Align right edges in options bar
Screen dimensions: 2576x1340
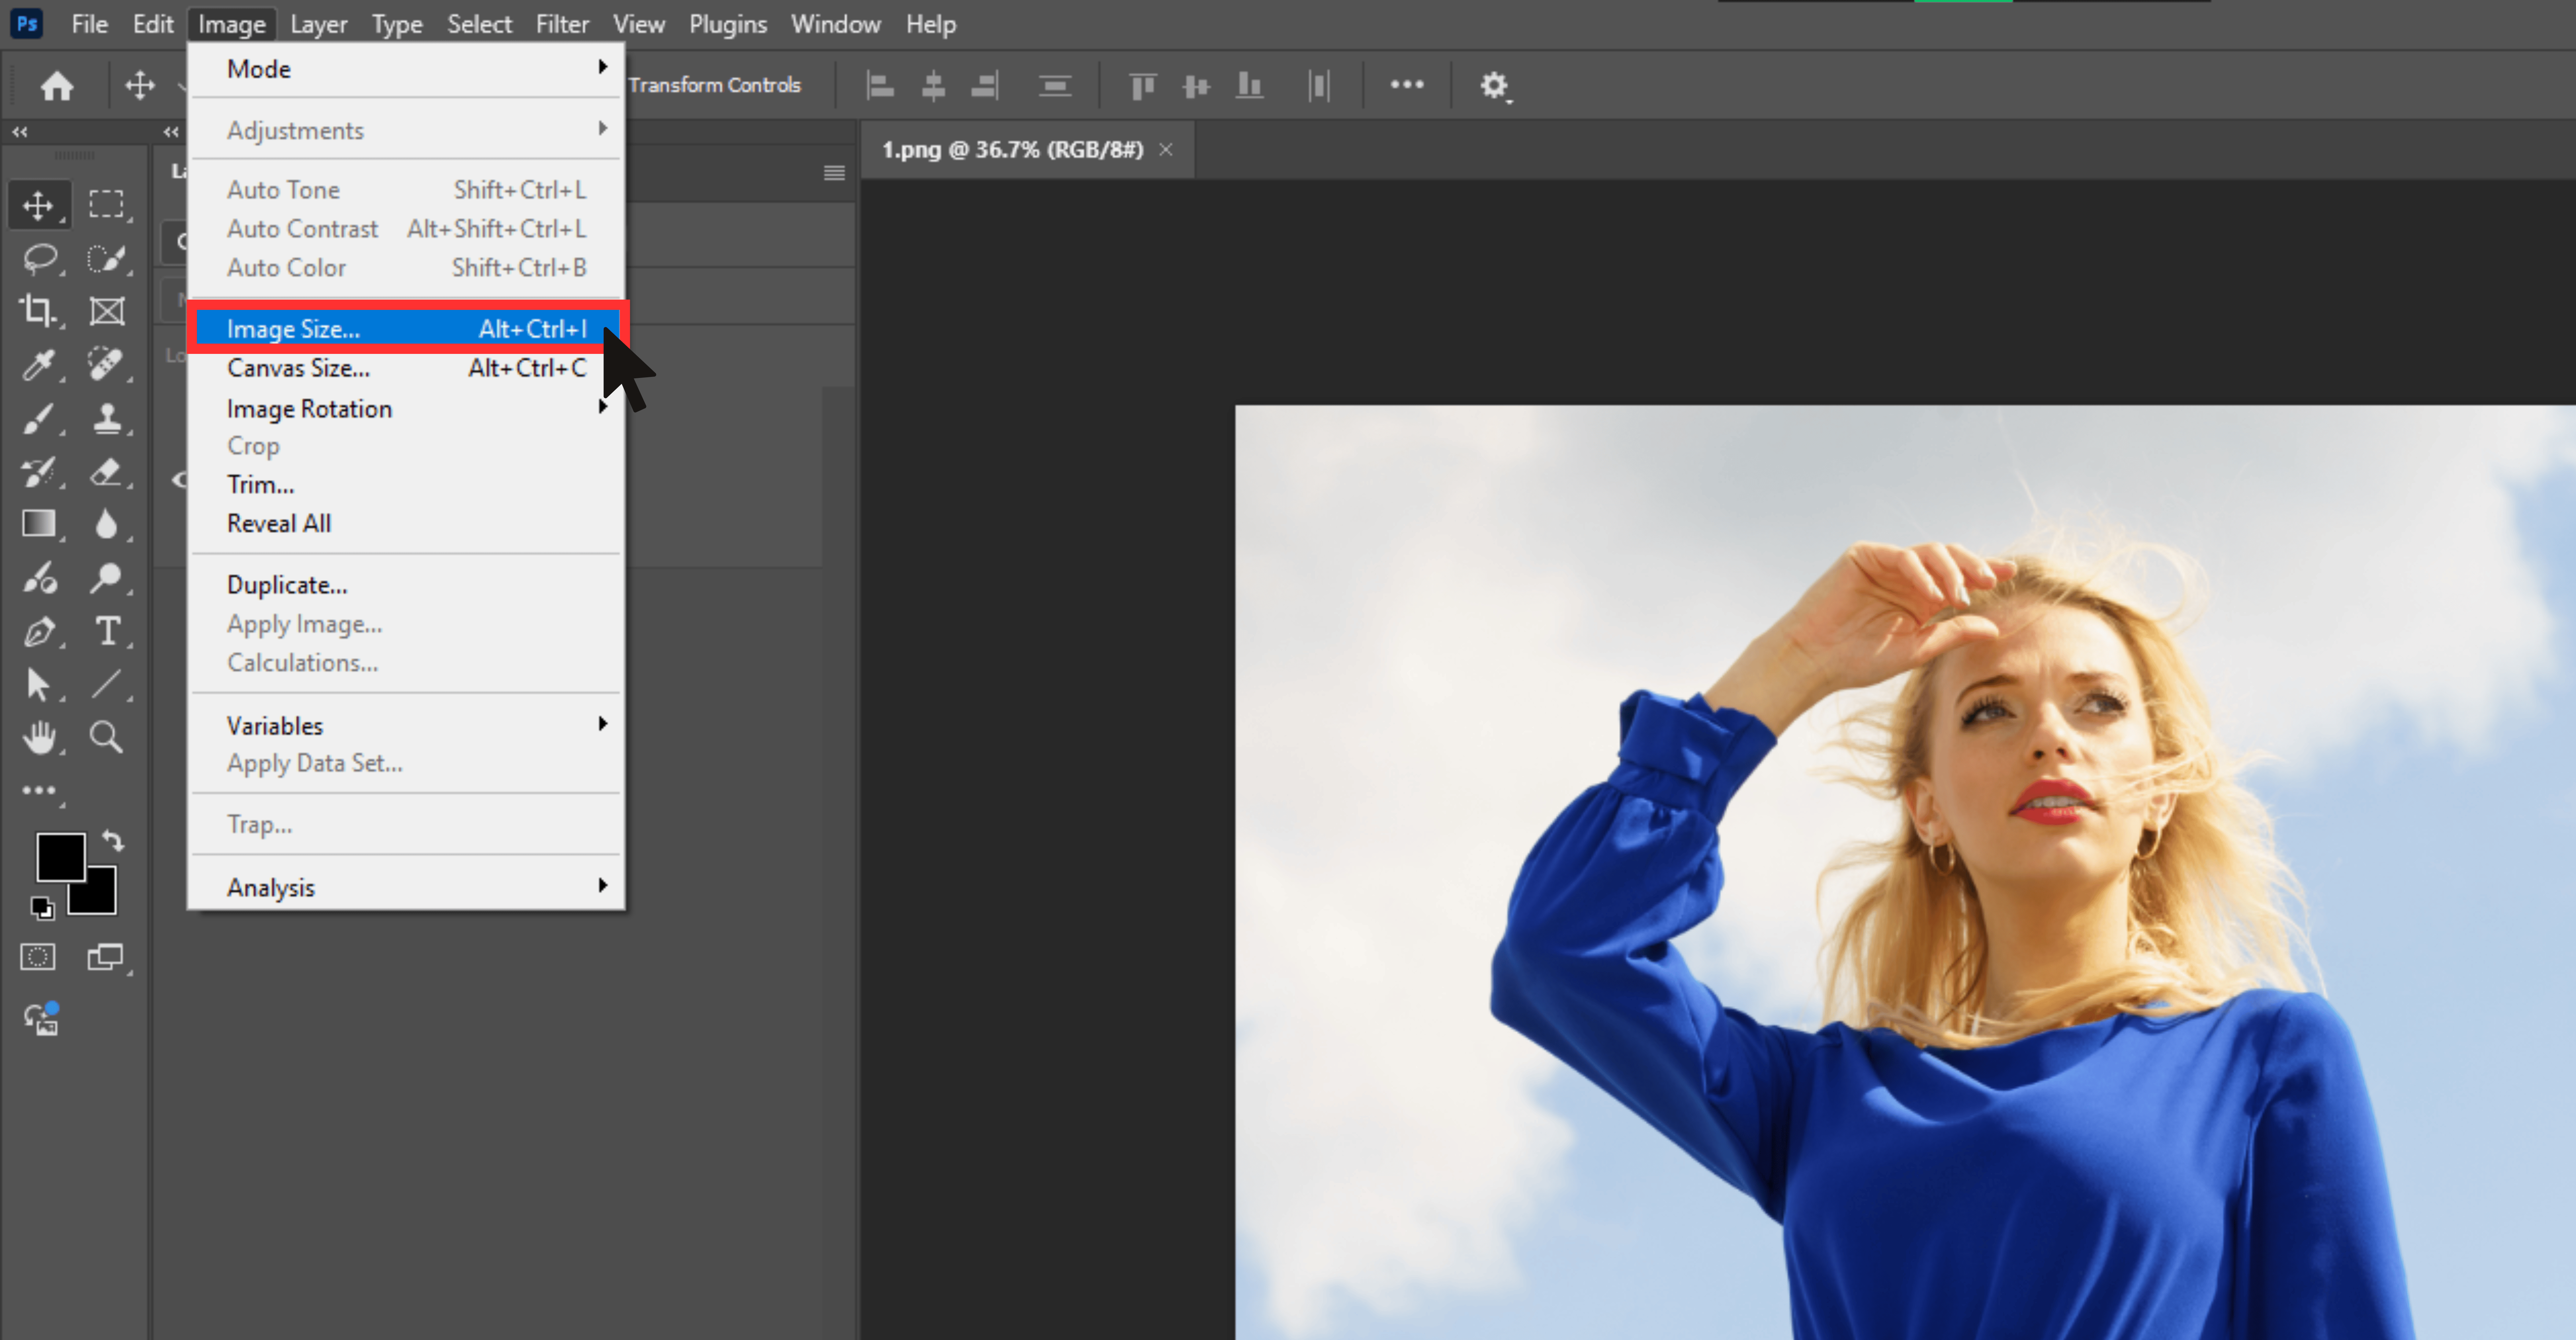click(x=985, y=86)
